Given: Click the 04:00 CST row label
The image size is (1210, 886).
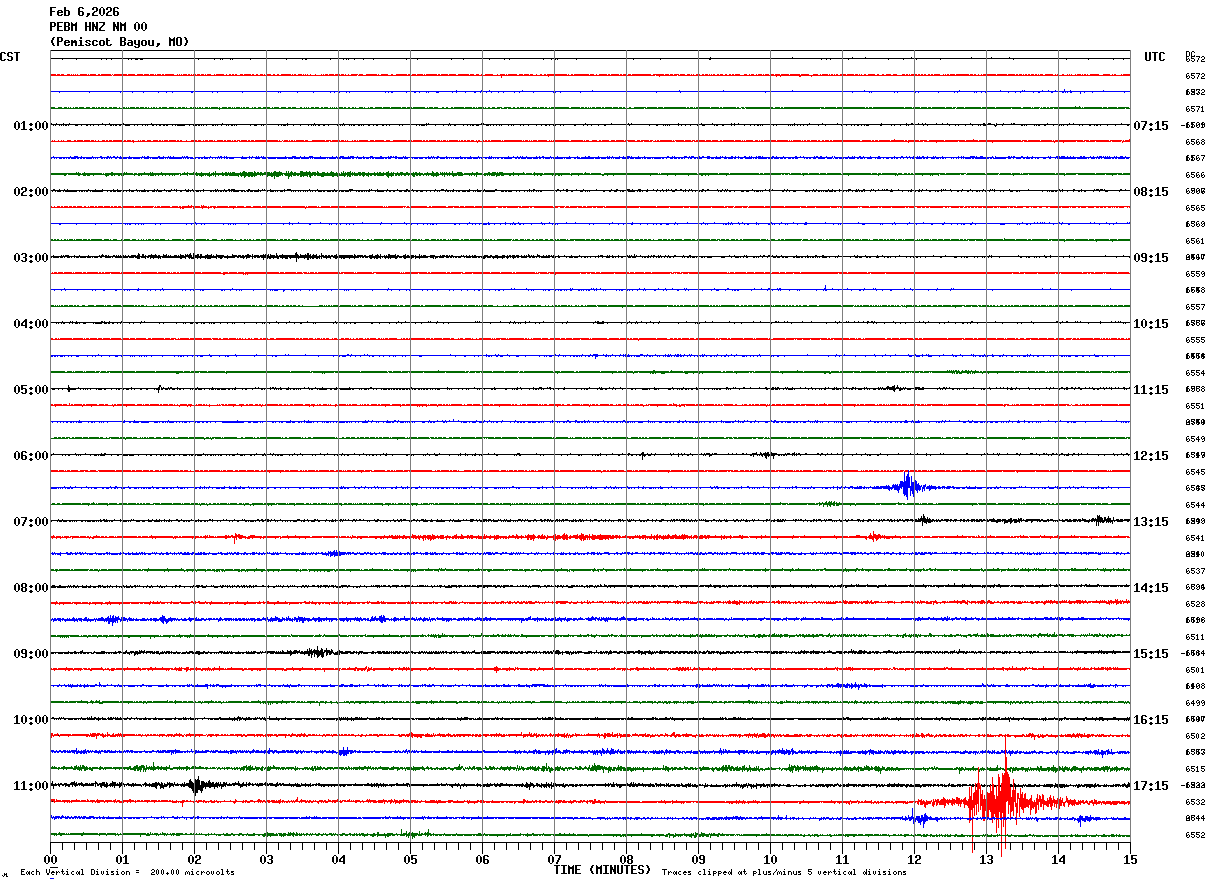Looking at the screenshot, I should 31,324.
